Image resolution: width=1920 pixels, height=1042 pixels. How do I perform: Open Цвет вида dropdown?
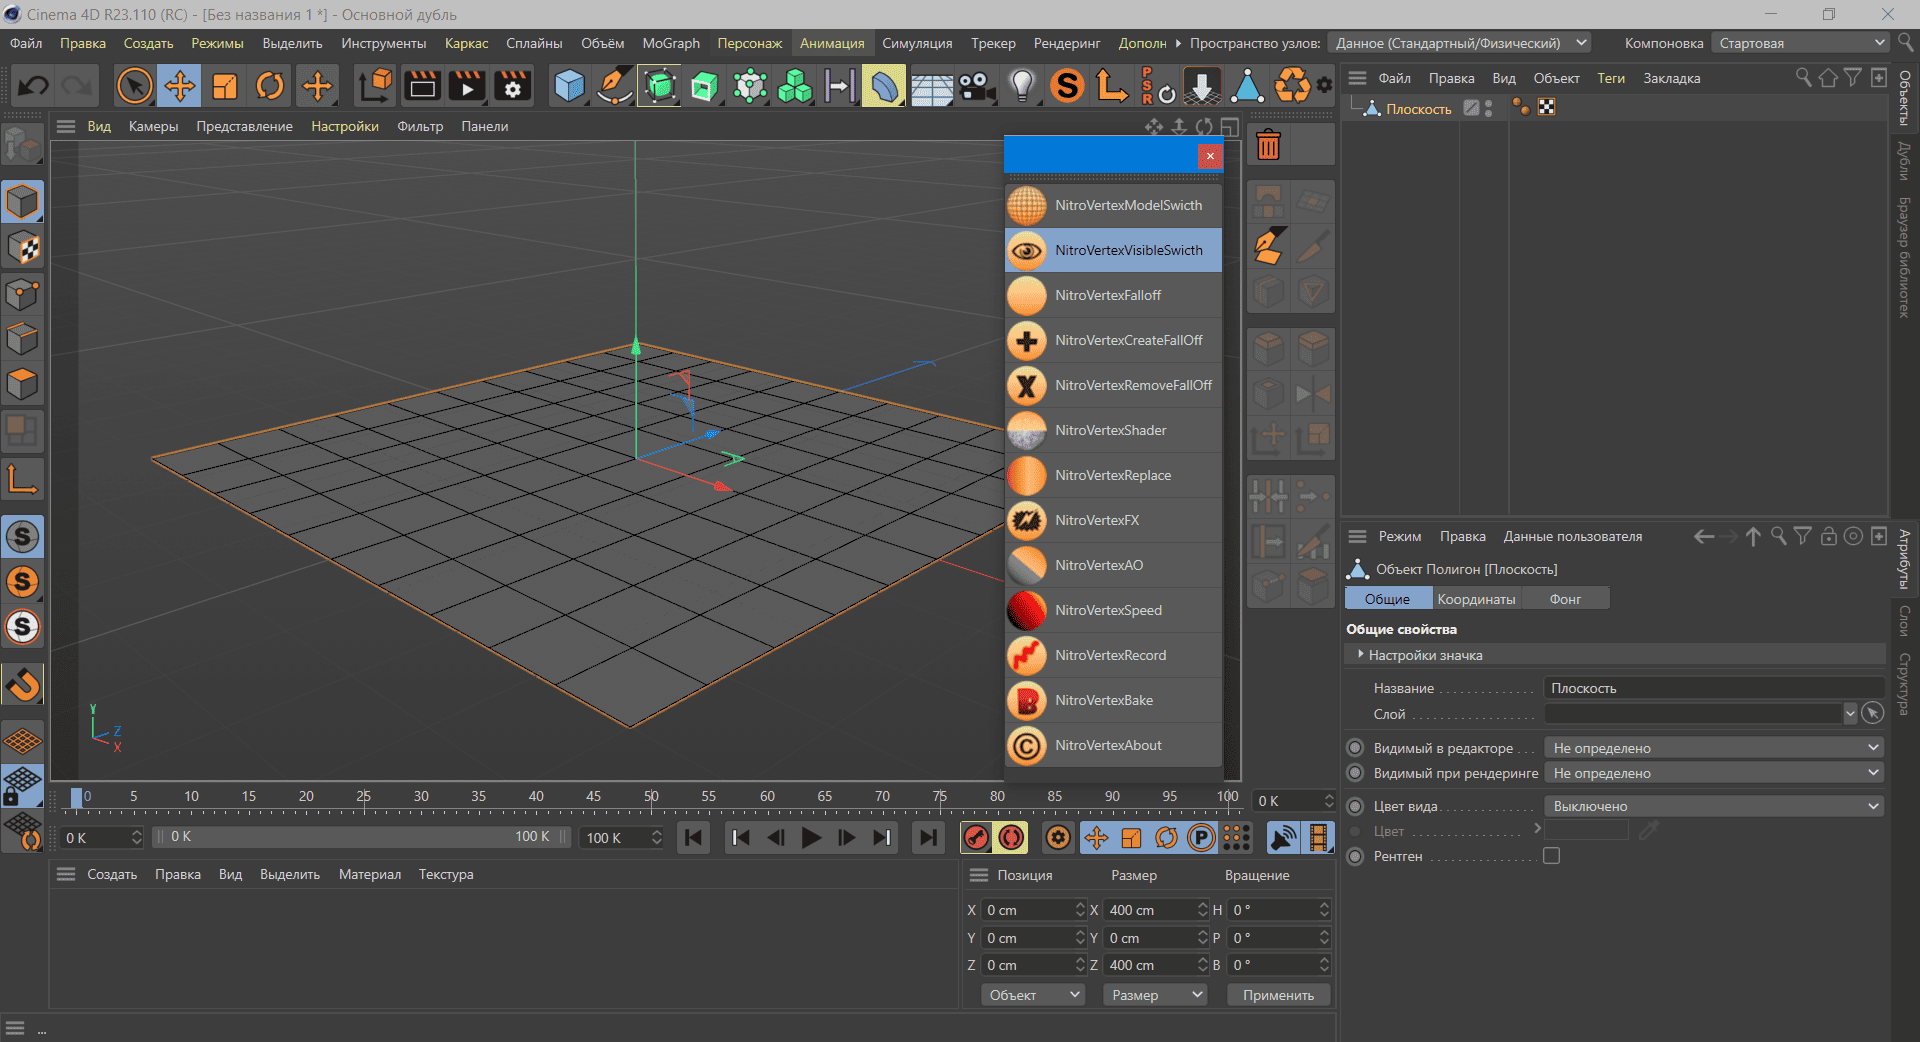click(x=1714, y=806)
